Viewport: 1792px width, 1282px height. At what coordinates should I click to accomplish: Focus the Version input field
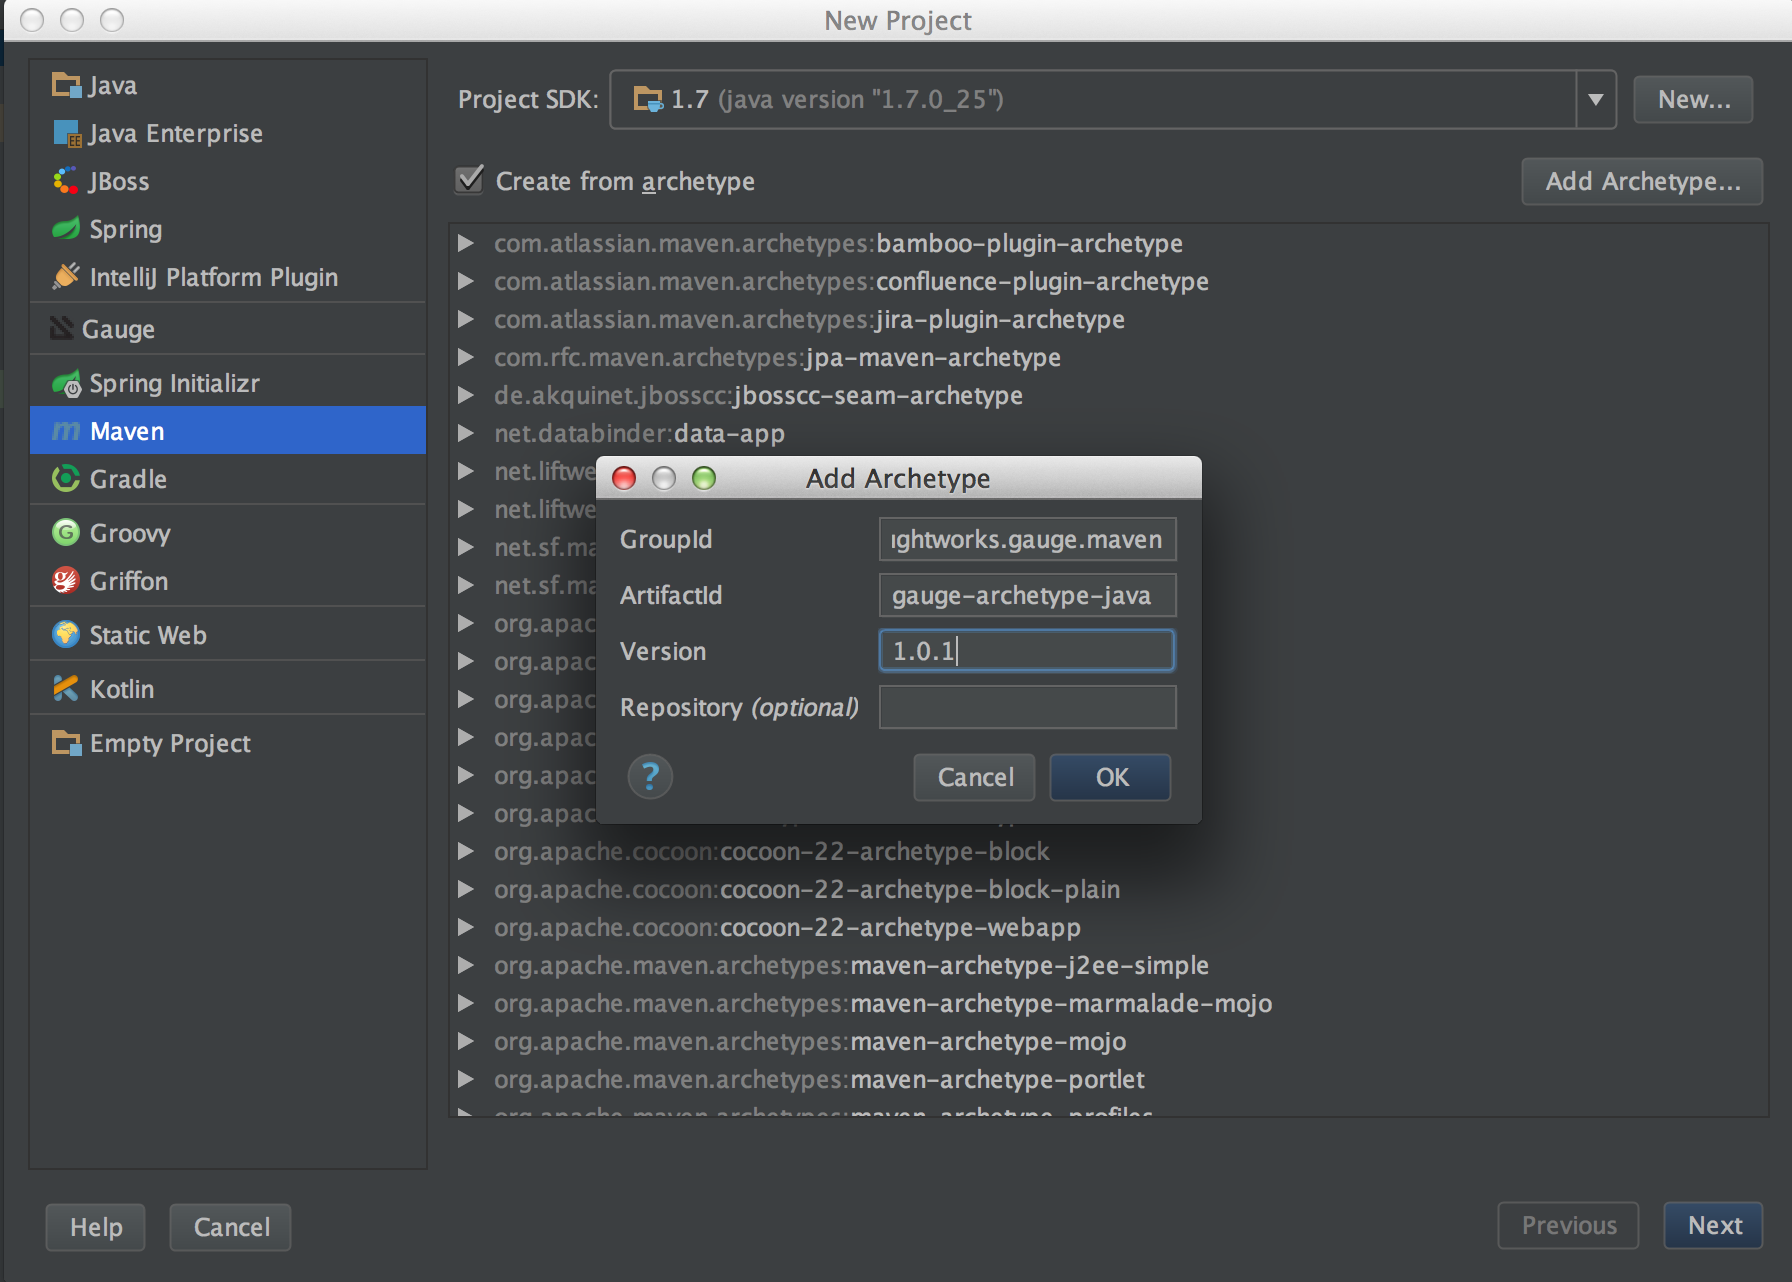click(x=1027, y=651)
